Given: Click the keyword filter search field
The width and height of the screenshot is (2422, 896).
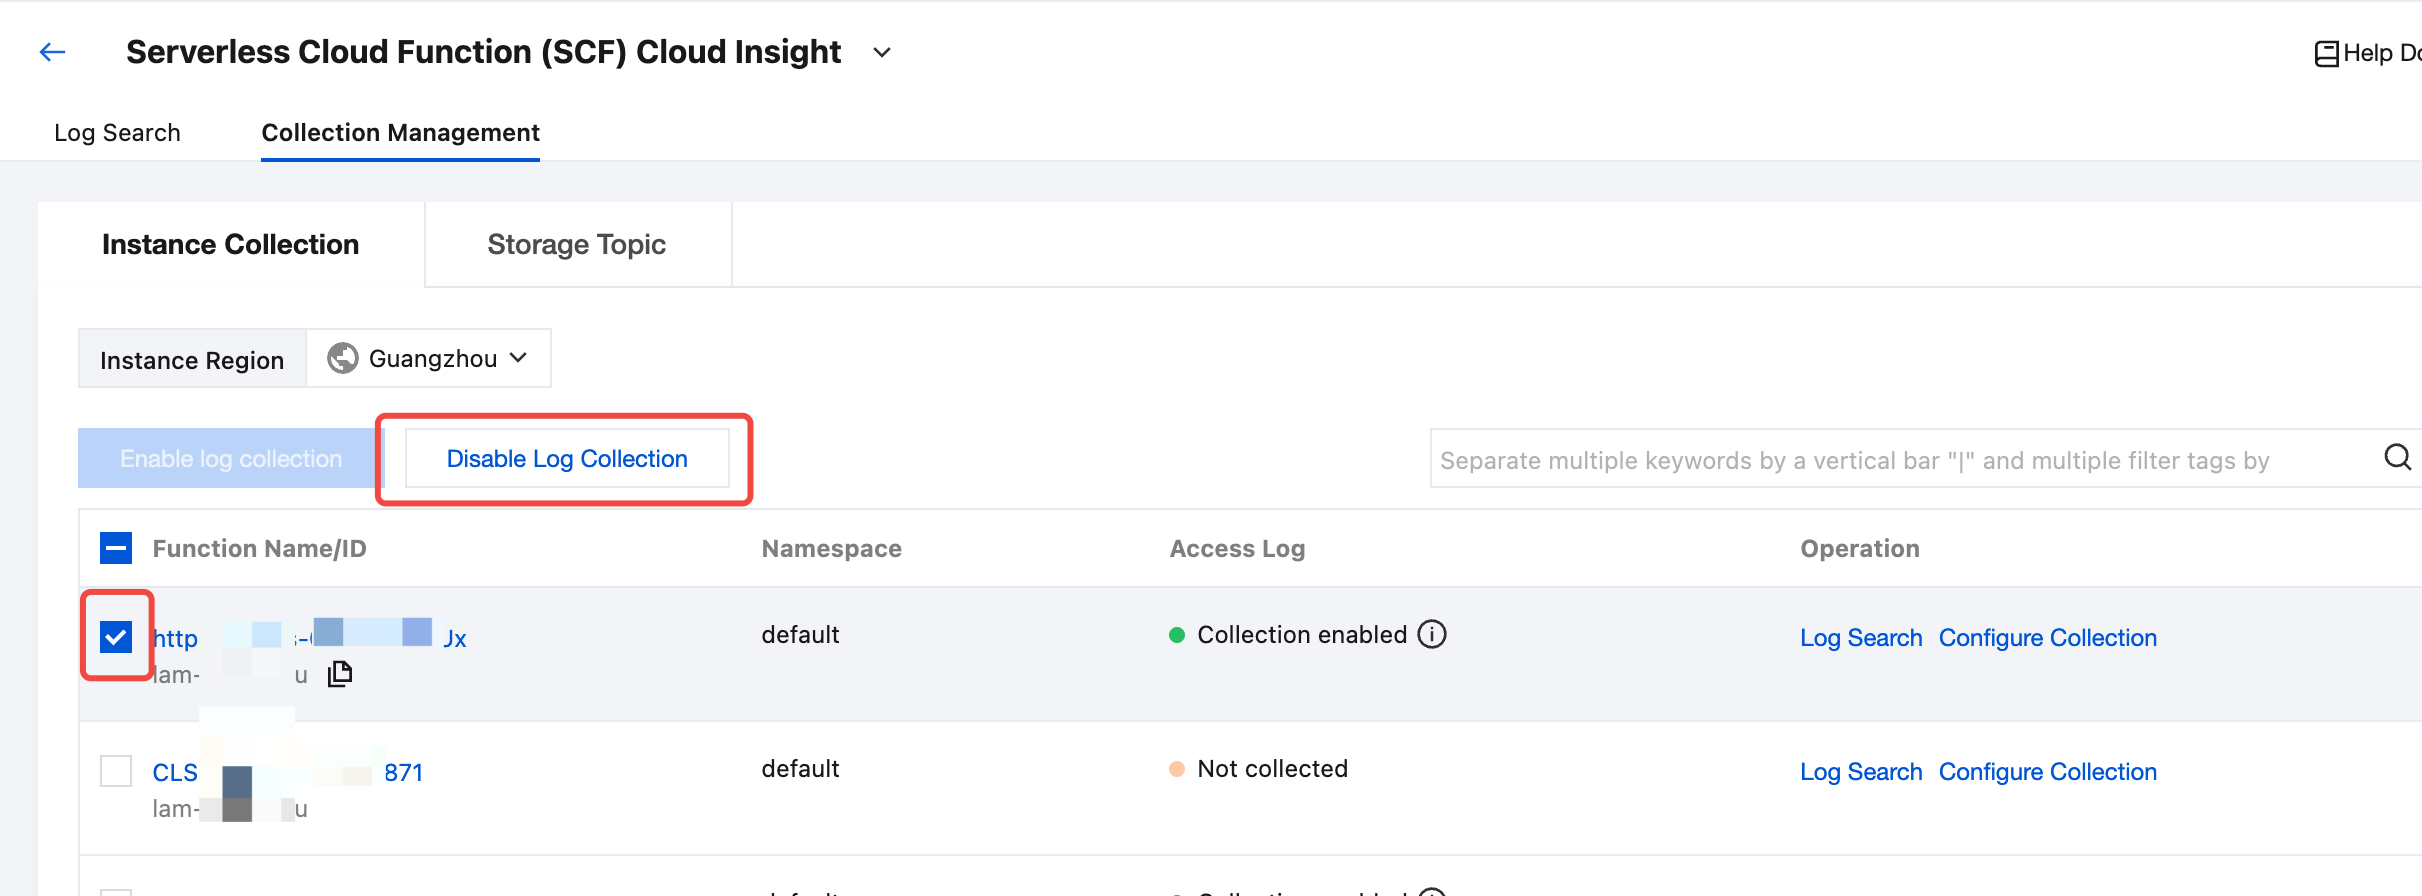Looking at the screenshot, I should [x=1900, y=460].
